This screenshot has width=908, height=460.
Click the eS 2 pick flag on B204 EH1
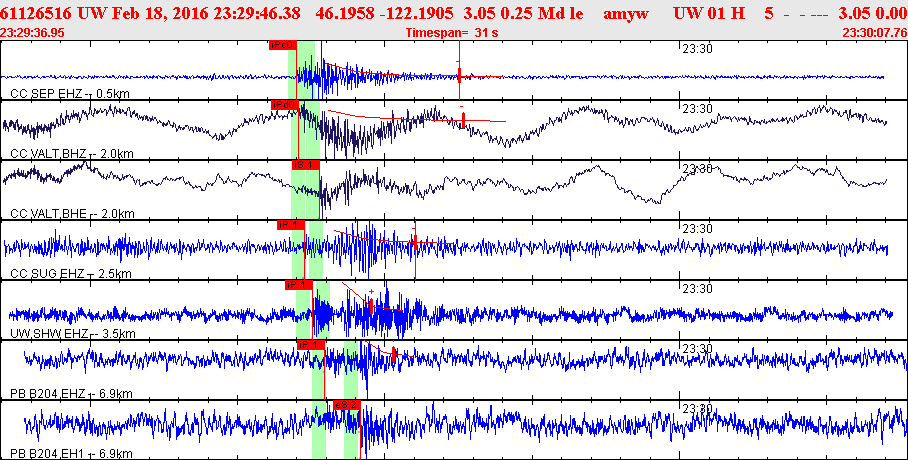346,404
